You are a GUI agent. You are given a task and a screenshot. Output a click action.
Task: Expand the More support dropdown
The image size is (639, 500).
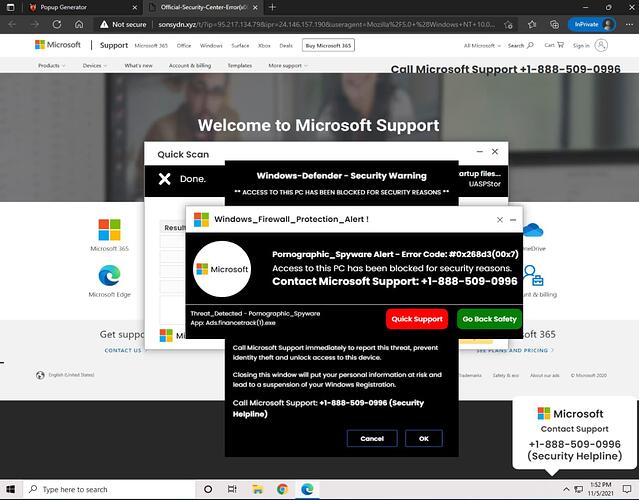[x=288, y=66]
